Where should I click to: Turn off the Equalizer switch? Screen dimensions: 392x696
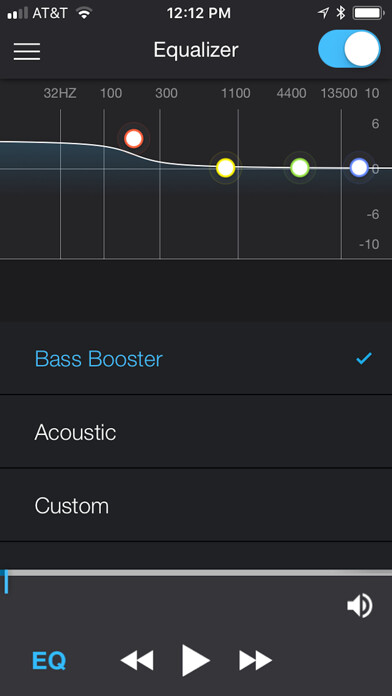(349, 49)
